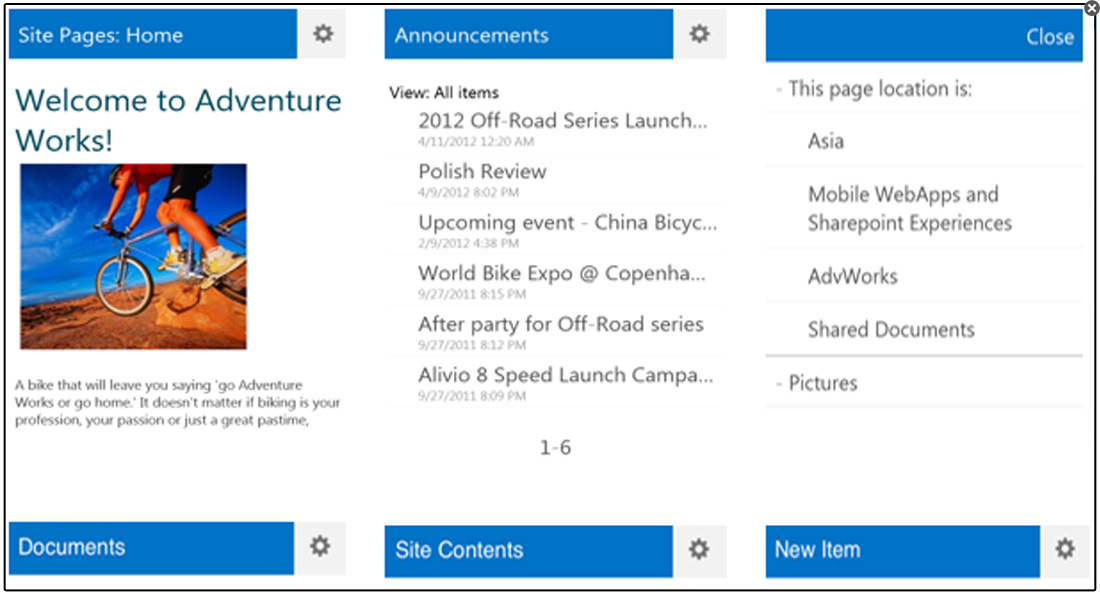Click the mountain biker image

(133, 257)
